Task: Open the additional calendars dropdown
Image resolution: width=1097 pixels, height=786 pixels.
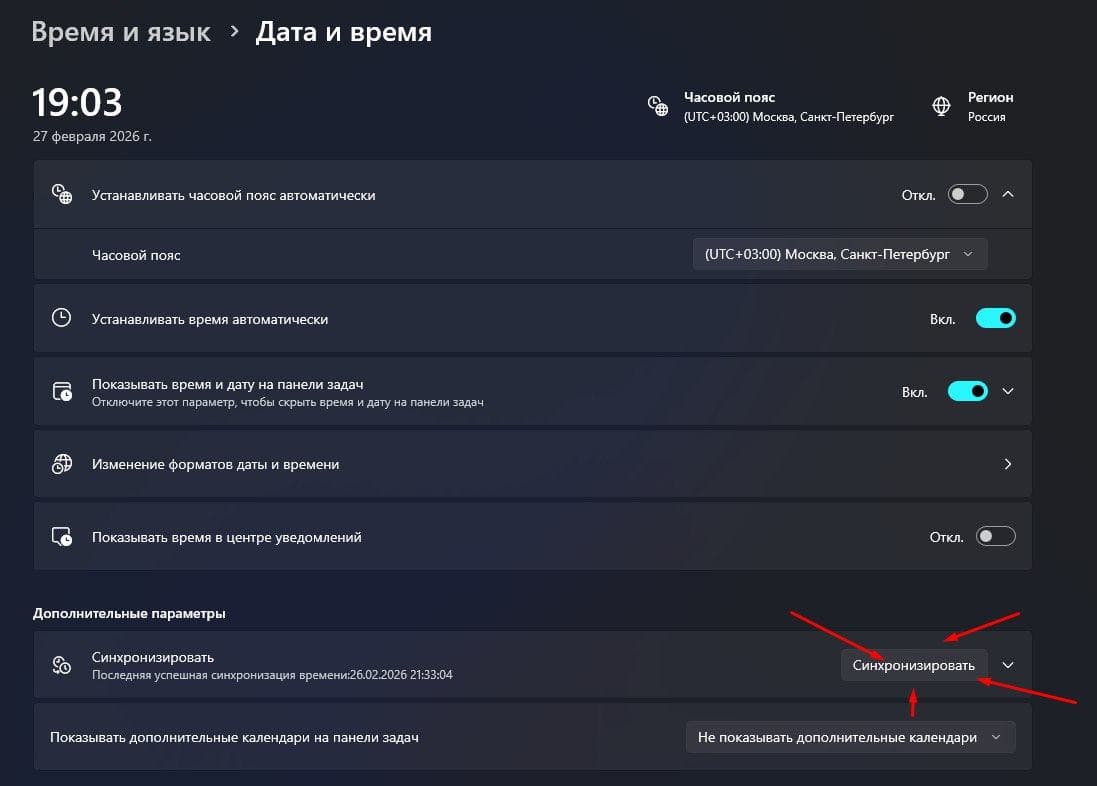Action: (x=850, y=737)
